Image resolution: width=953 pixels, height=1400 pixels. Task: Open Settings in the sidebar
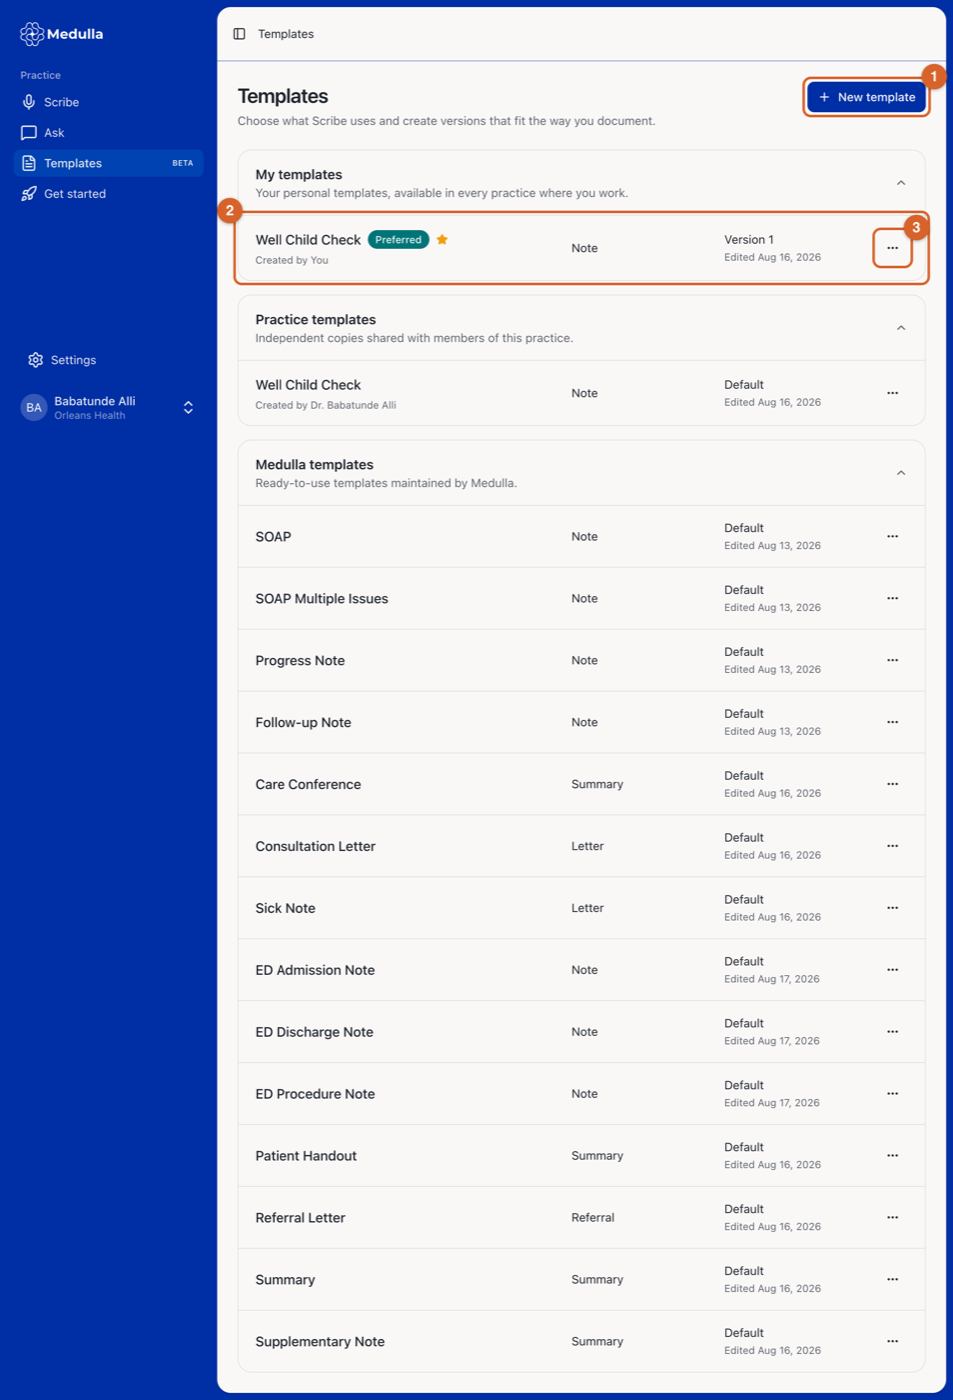(x=108, y=360)
